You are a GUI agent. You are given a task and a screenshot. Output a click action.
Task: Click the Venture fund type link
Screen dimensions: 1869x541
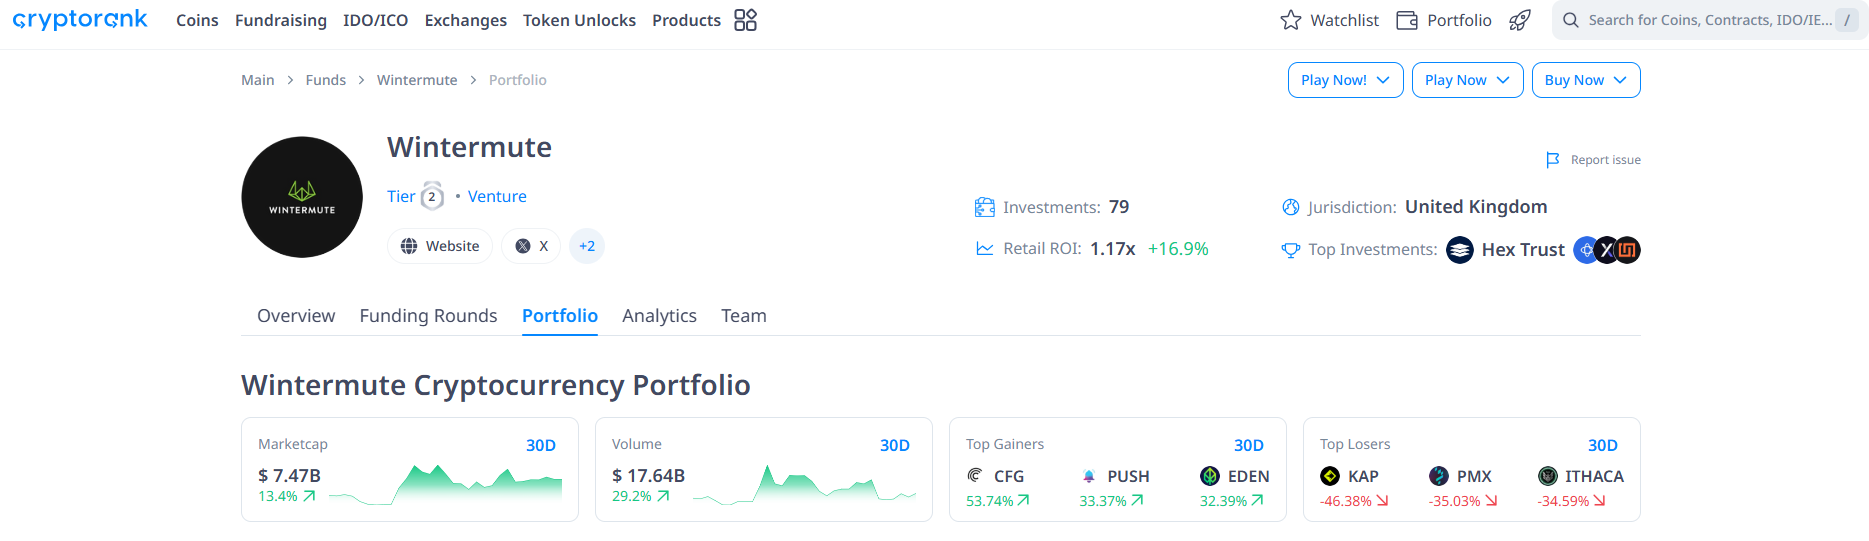click(497, 196)
